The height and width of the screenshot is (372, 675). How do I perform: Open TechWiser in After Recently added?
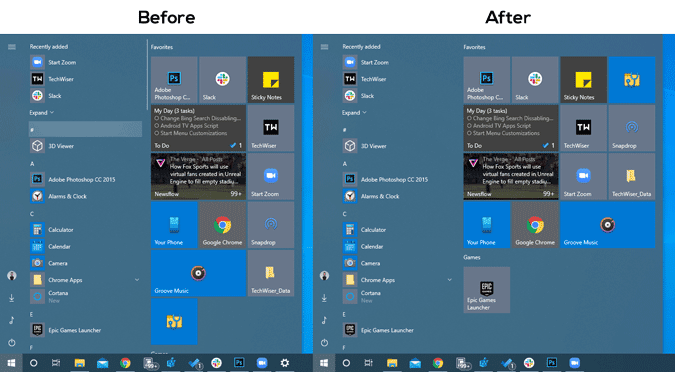(398, 79)
